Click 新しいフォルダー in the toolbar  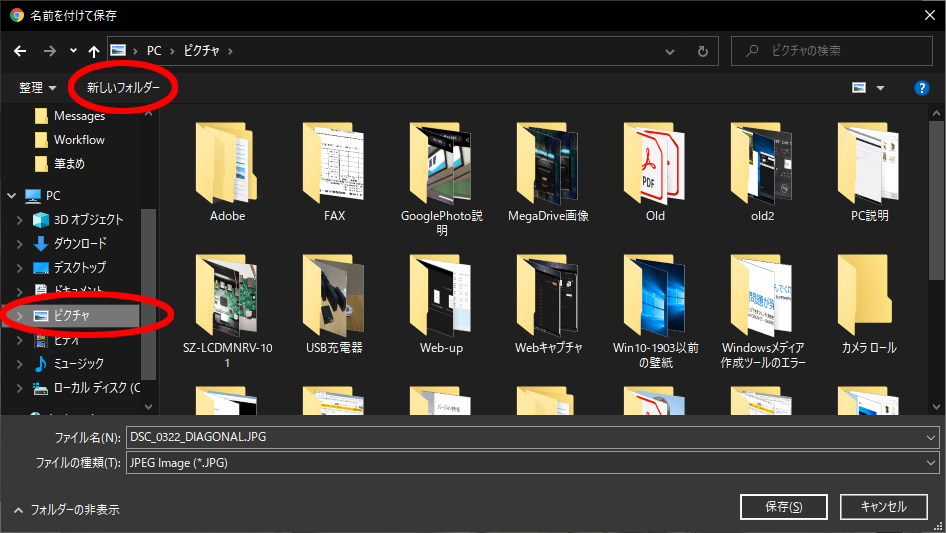tap(123, 88)
